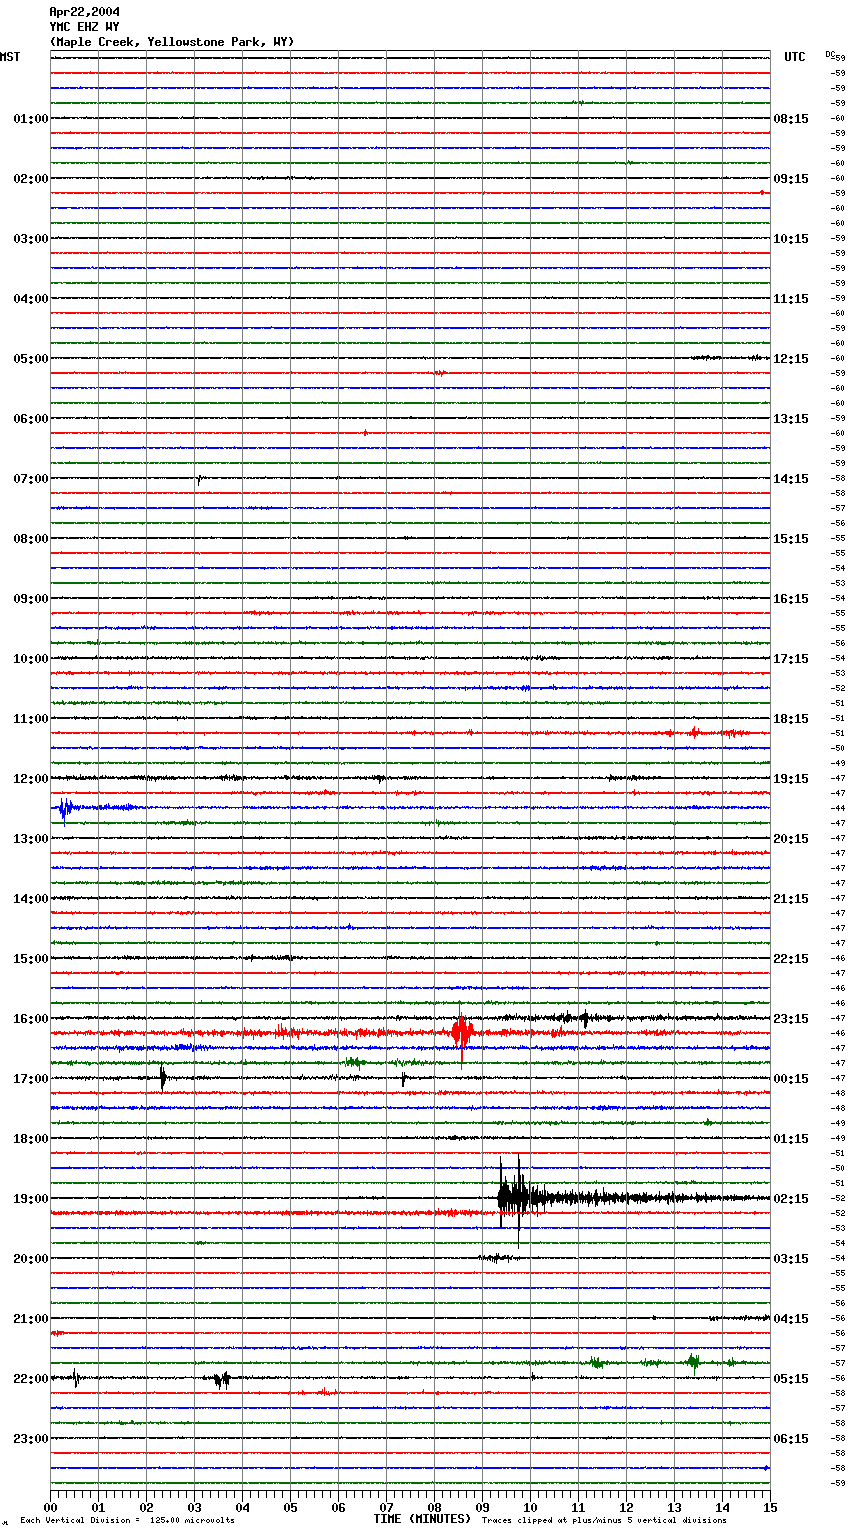The height and width of the screenshot is (1534, 850).
Task: Select the 10:00 MST hour label
Action: tap(31, 659)
